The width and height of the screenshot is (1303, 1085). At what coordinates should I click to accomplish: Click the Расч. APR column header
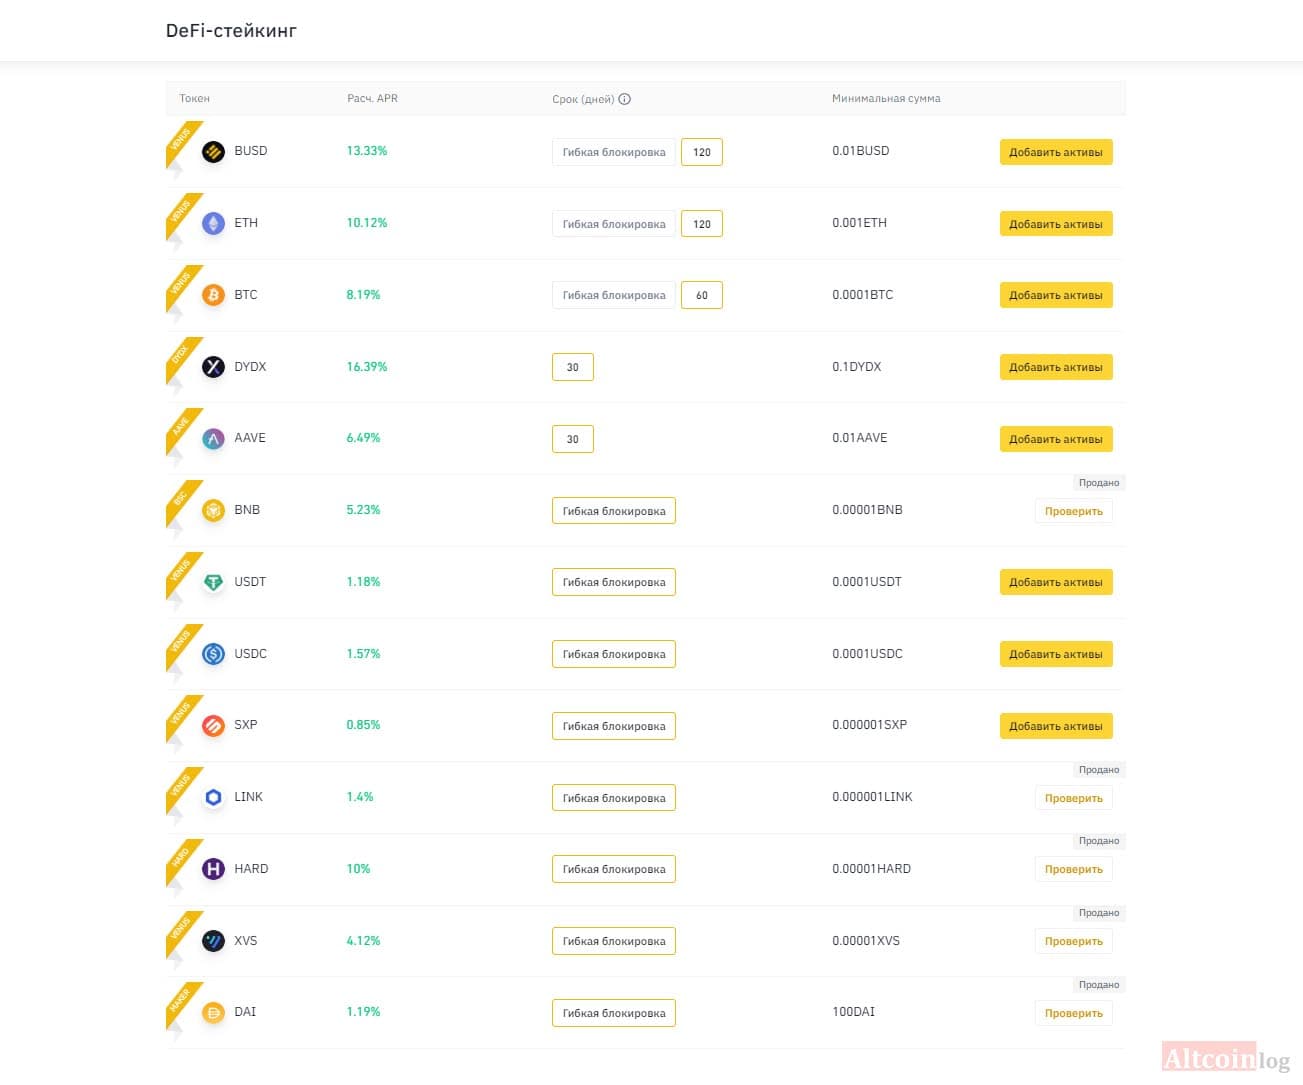[x=372, y=98]
